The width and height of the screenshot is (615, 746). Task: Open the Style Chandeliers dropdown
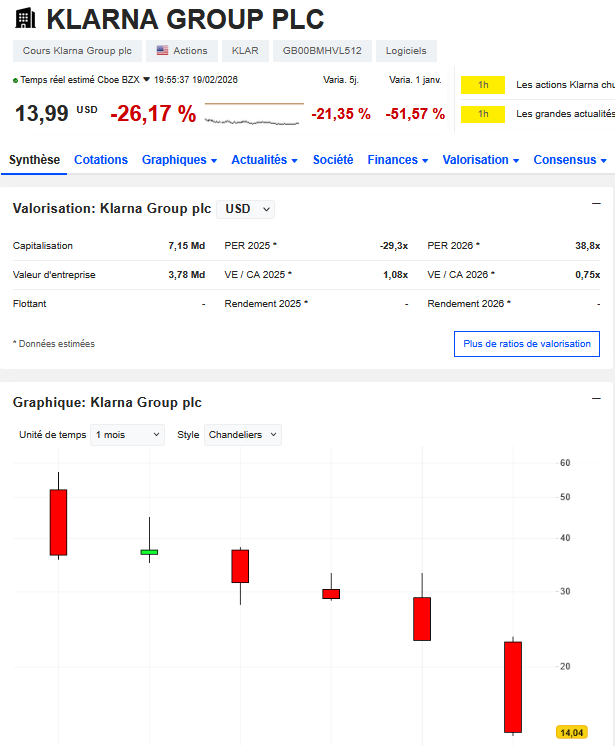[x=243, y=435]
